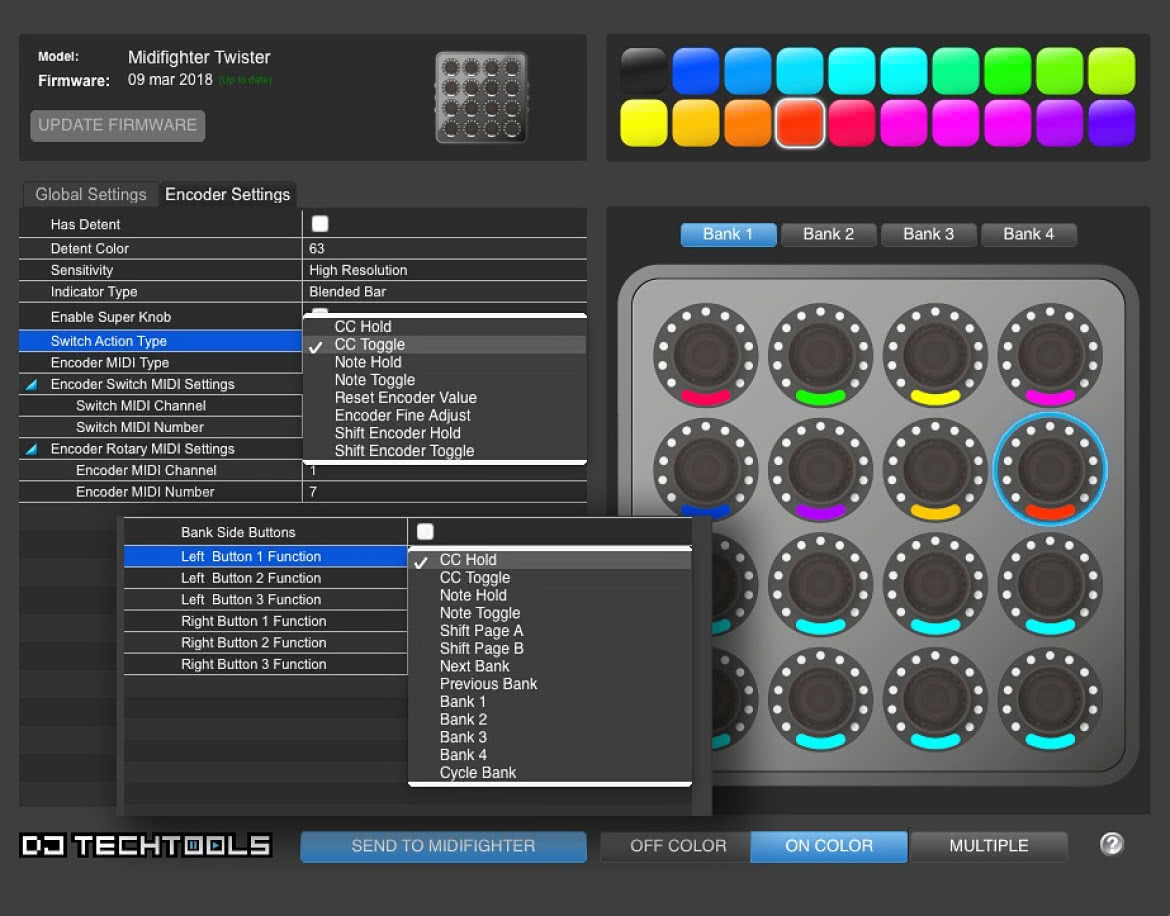
Task: Switch to the Encoder Settings tab
Action: [x=228, y=195]
